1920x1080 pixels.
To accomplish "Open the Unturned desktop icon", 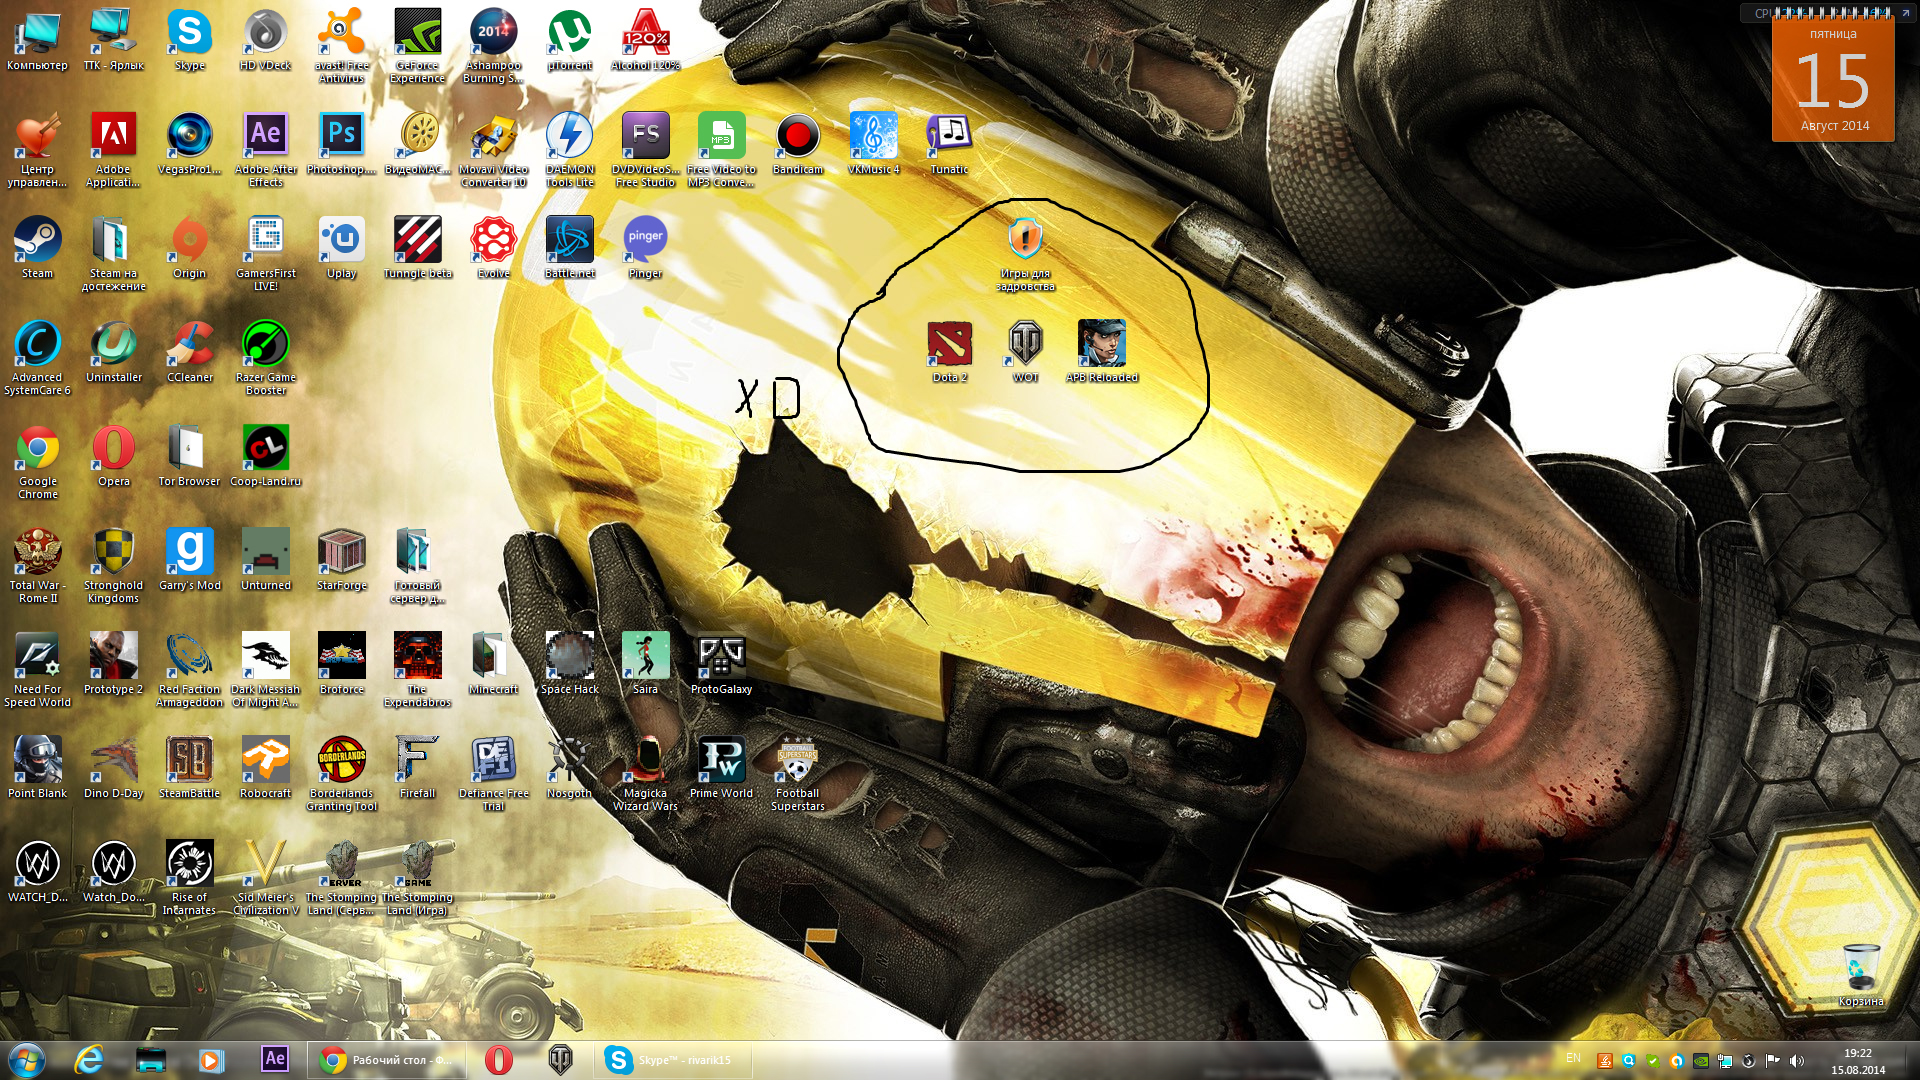I will 265,559.
